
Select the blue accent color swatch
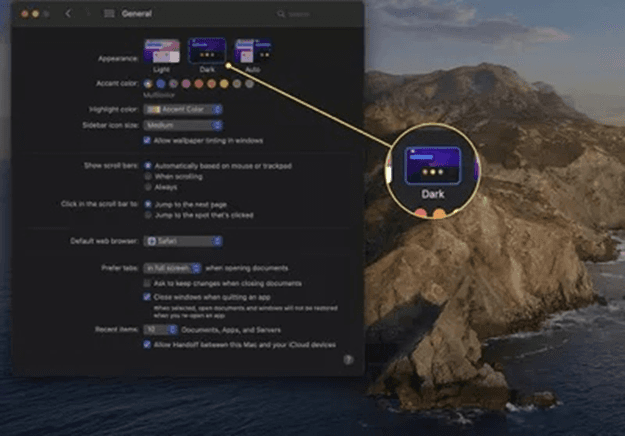pyautogui.click(x=161, y=84)
